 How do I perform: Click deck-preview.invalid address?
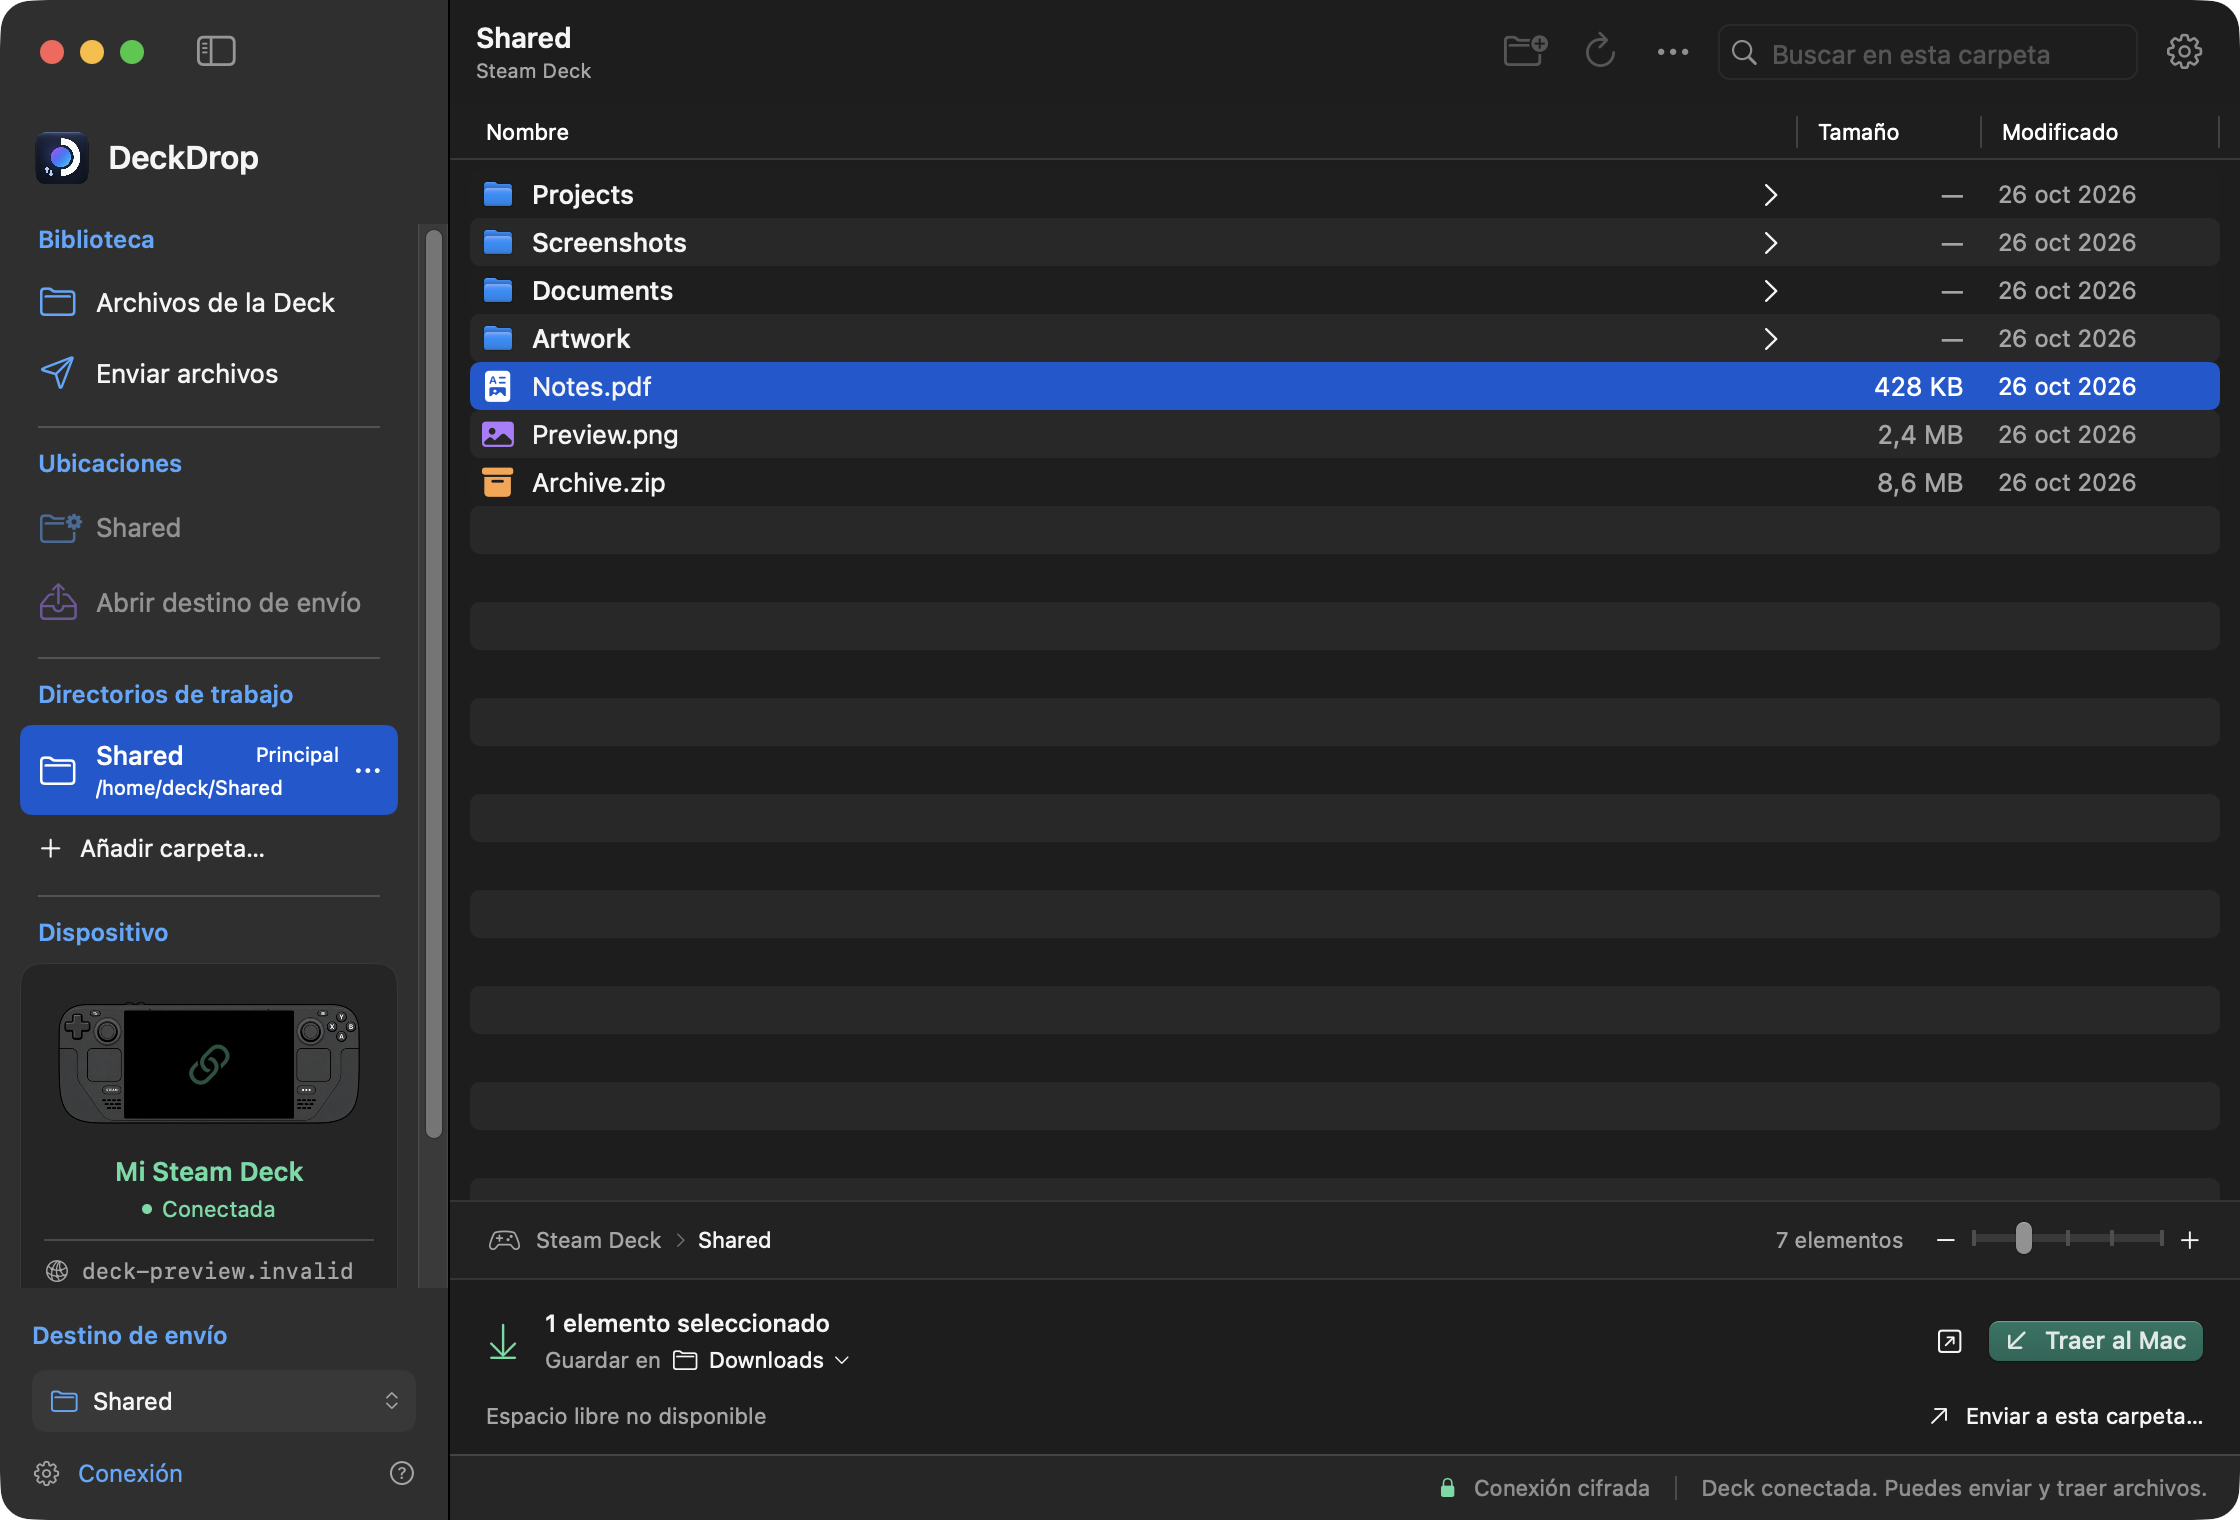[217, 1271]
